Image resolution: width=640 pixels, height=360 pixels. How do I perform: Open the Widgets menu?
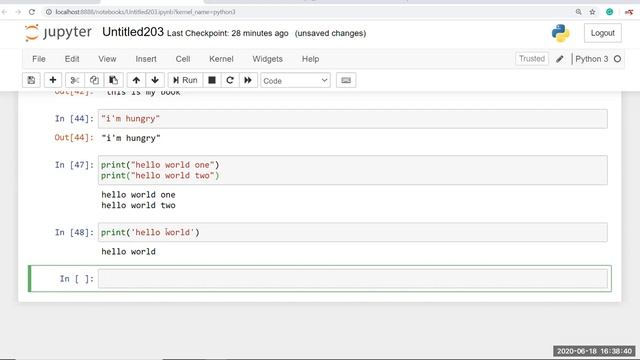click(x=267, y=59)
